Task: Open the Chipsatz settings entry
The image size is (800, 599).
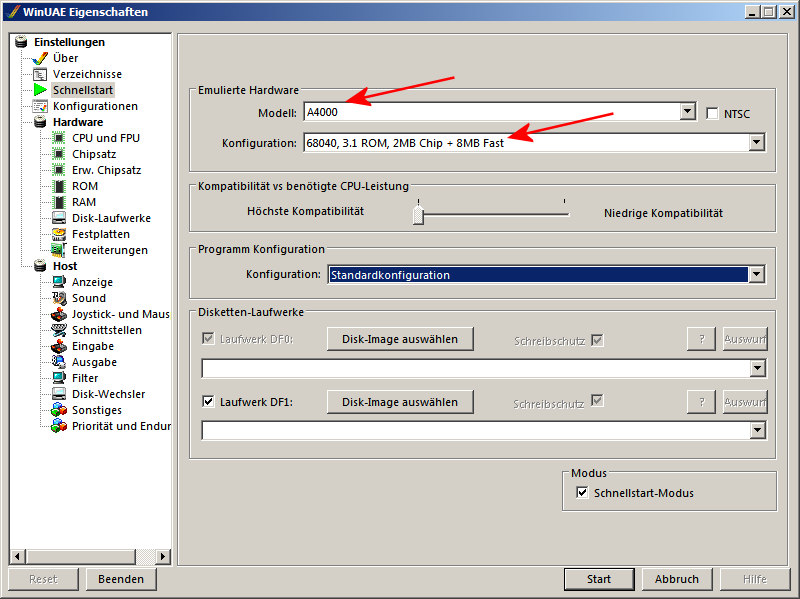Action: (x=94, y=154)
